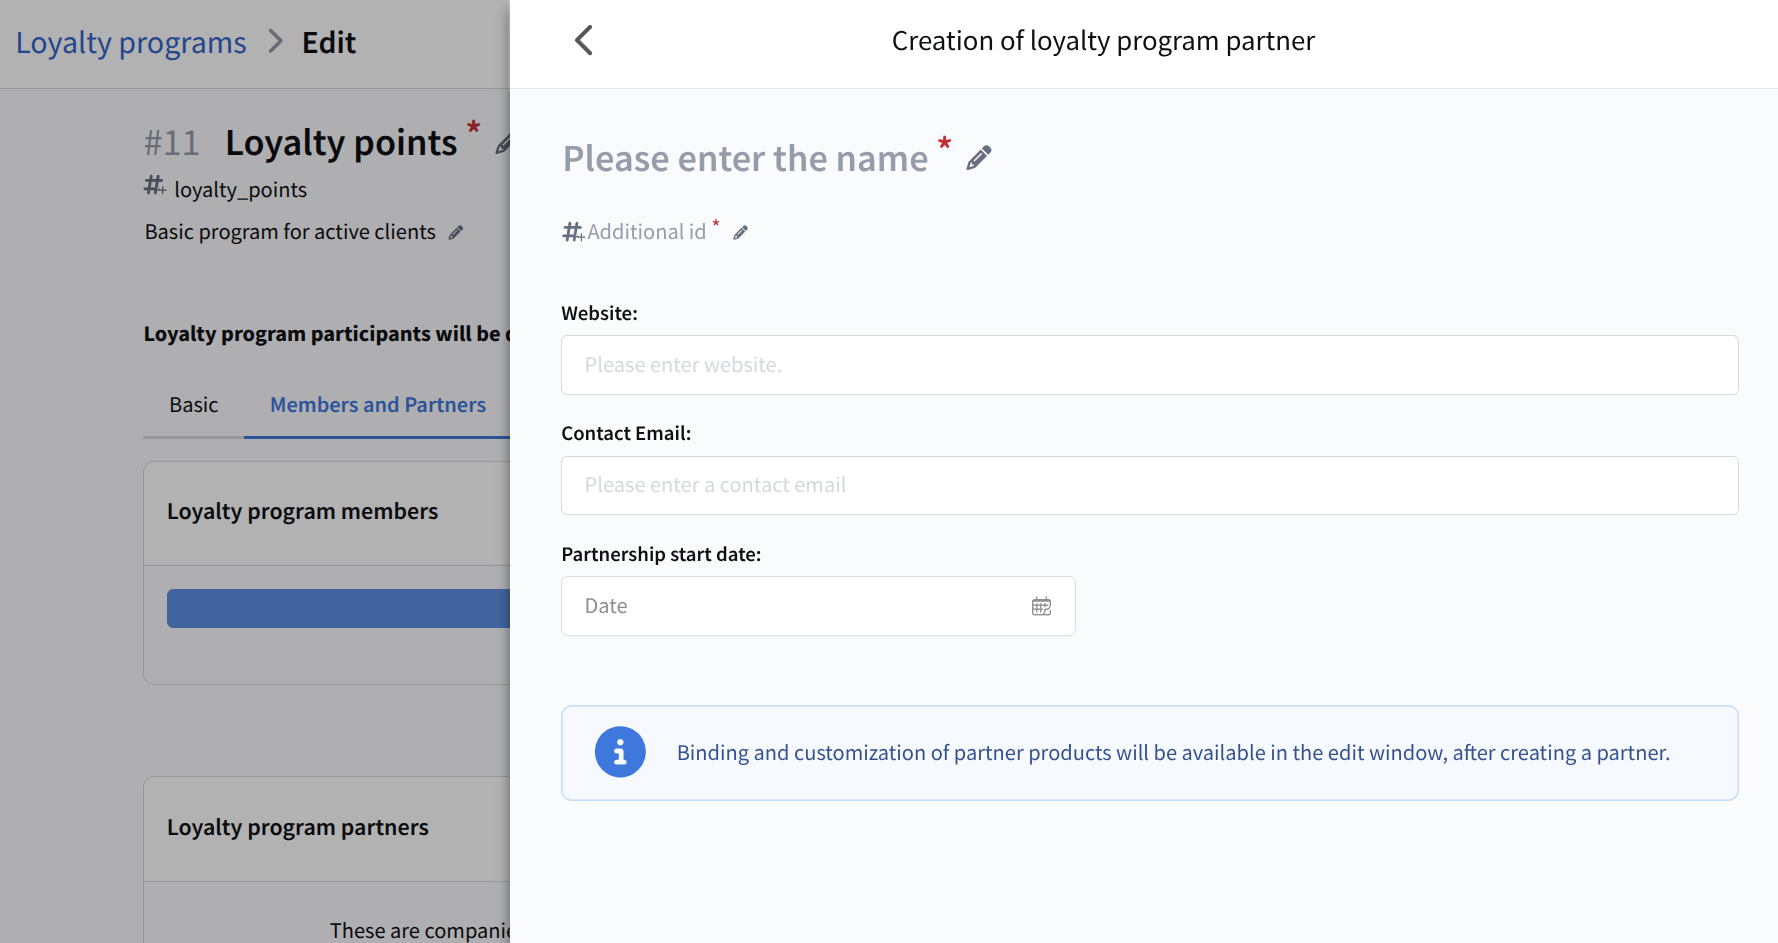The width and height of the screenshot is (1778, 943).
Task: Select the Members and Partners tab
Action: point(377,405)
